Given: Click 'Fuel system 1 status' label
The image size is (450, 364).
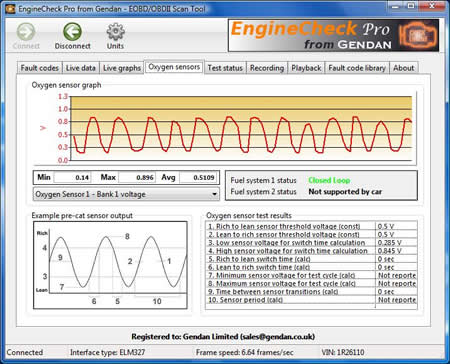Looking at the screenshot, I should (x=263, y=180).
